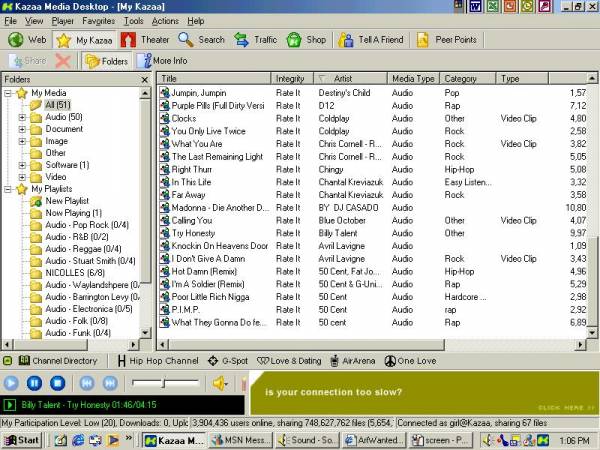
Task: Click the Tell A Friend icon
Action: [346, 40]
